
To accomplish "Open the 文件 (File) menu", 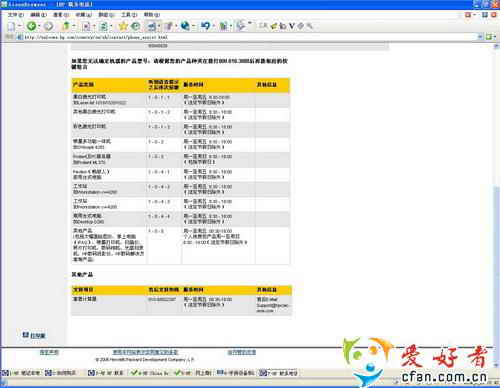I will tap(16, 15).
